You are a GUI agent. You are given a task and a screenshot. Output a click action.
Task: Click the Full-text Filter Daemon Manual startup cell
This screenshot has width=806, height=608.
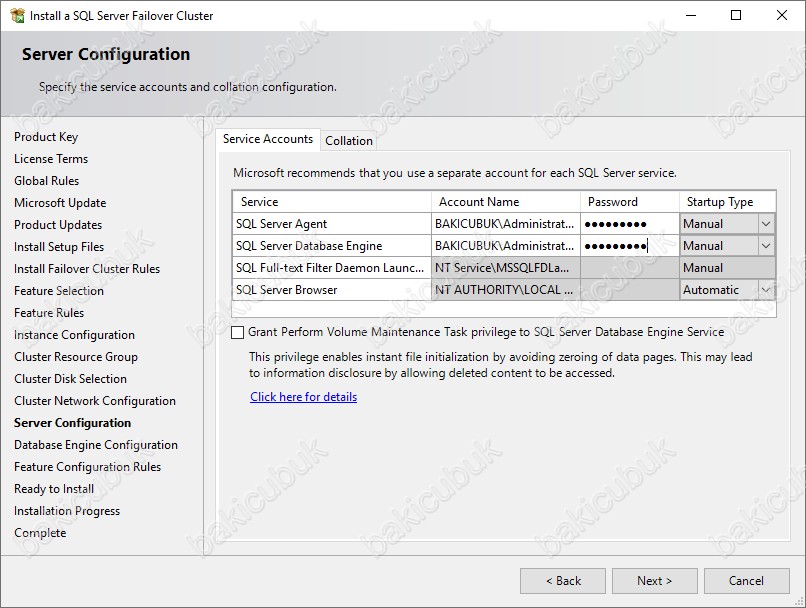(727, 268)
